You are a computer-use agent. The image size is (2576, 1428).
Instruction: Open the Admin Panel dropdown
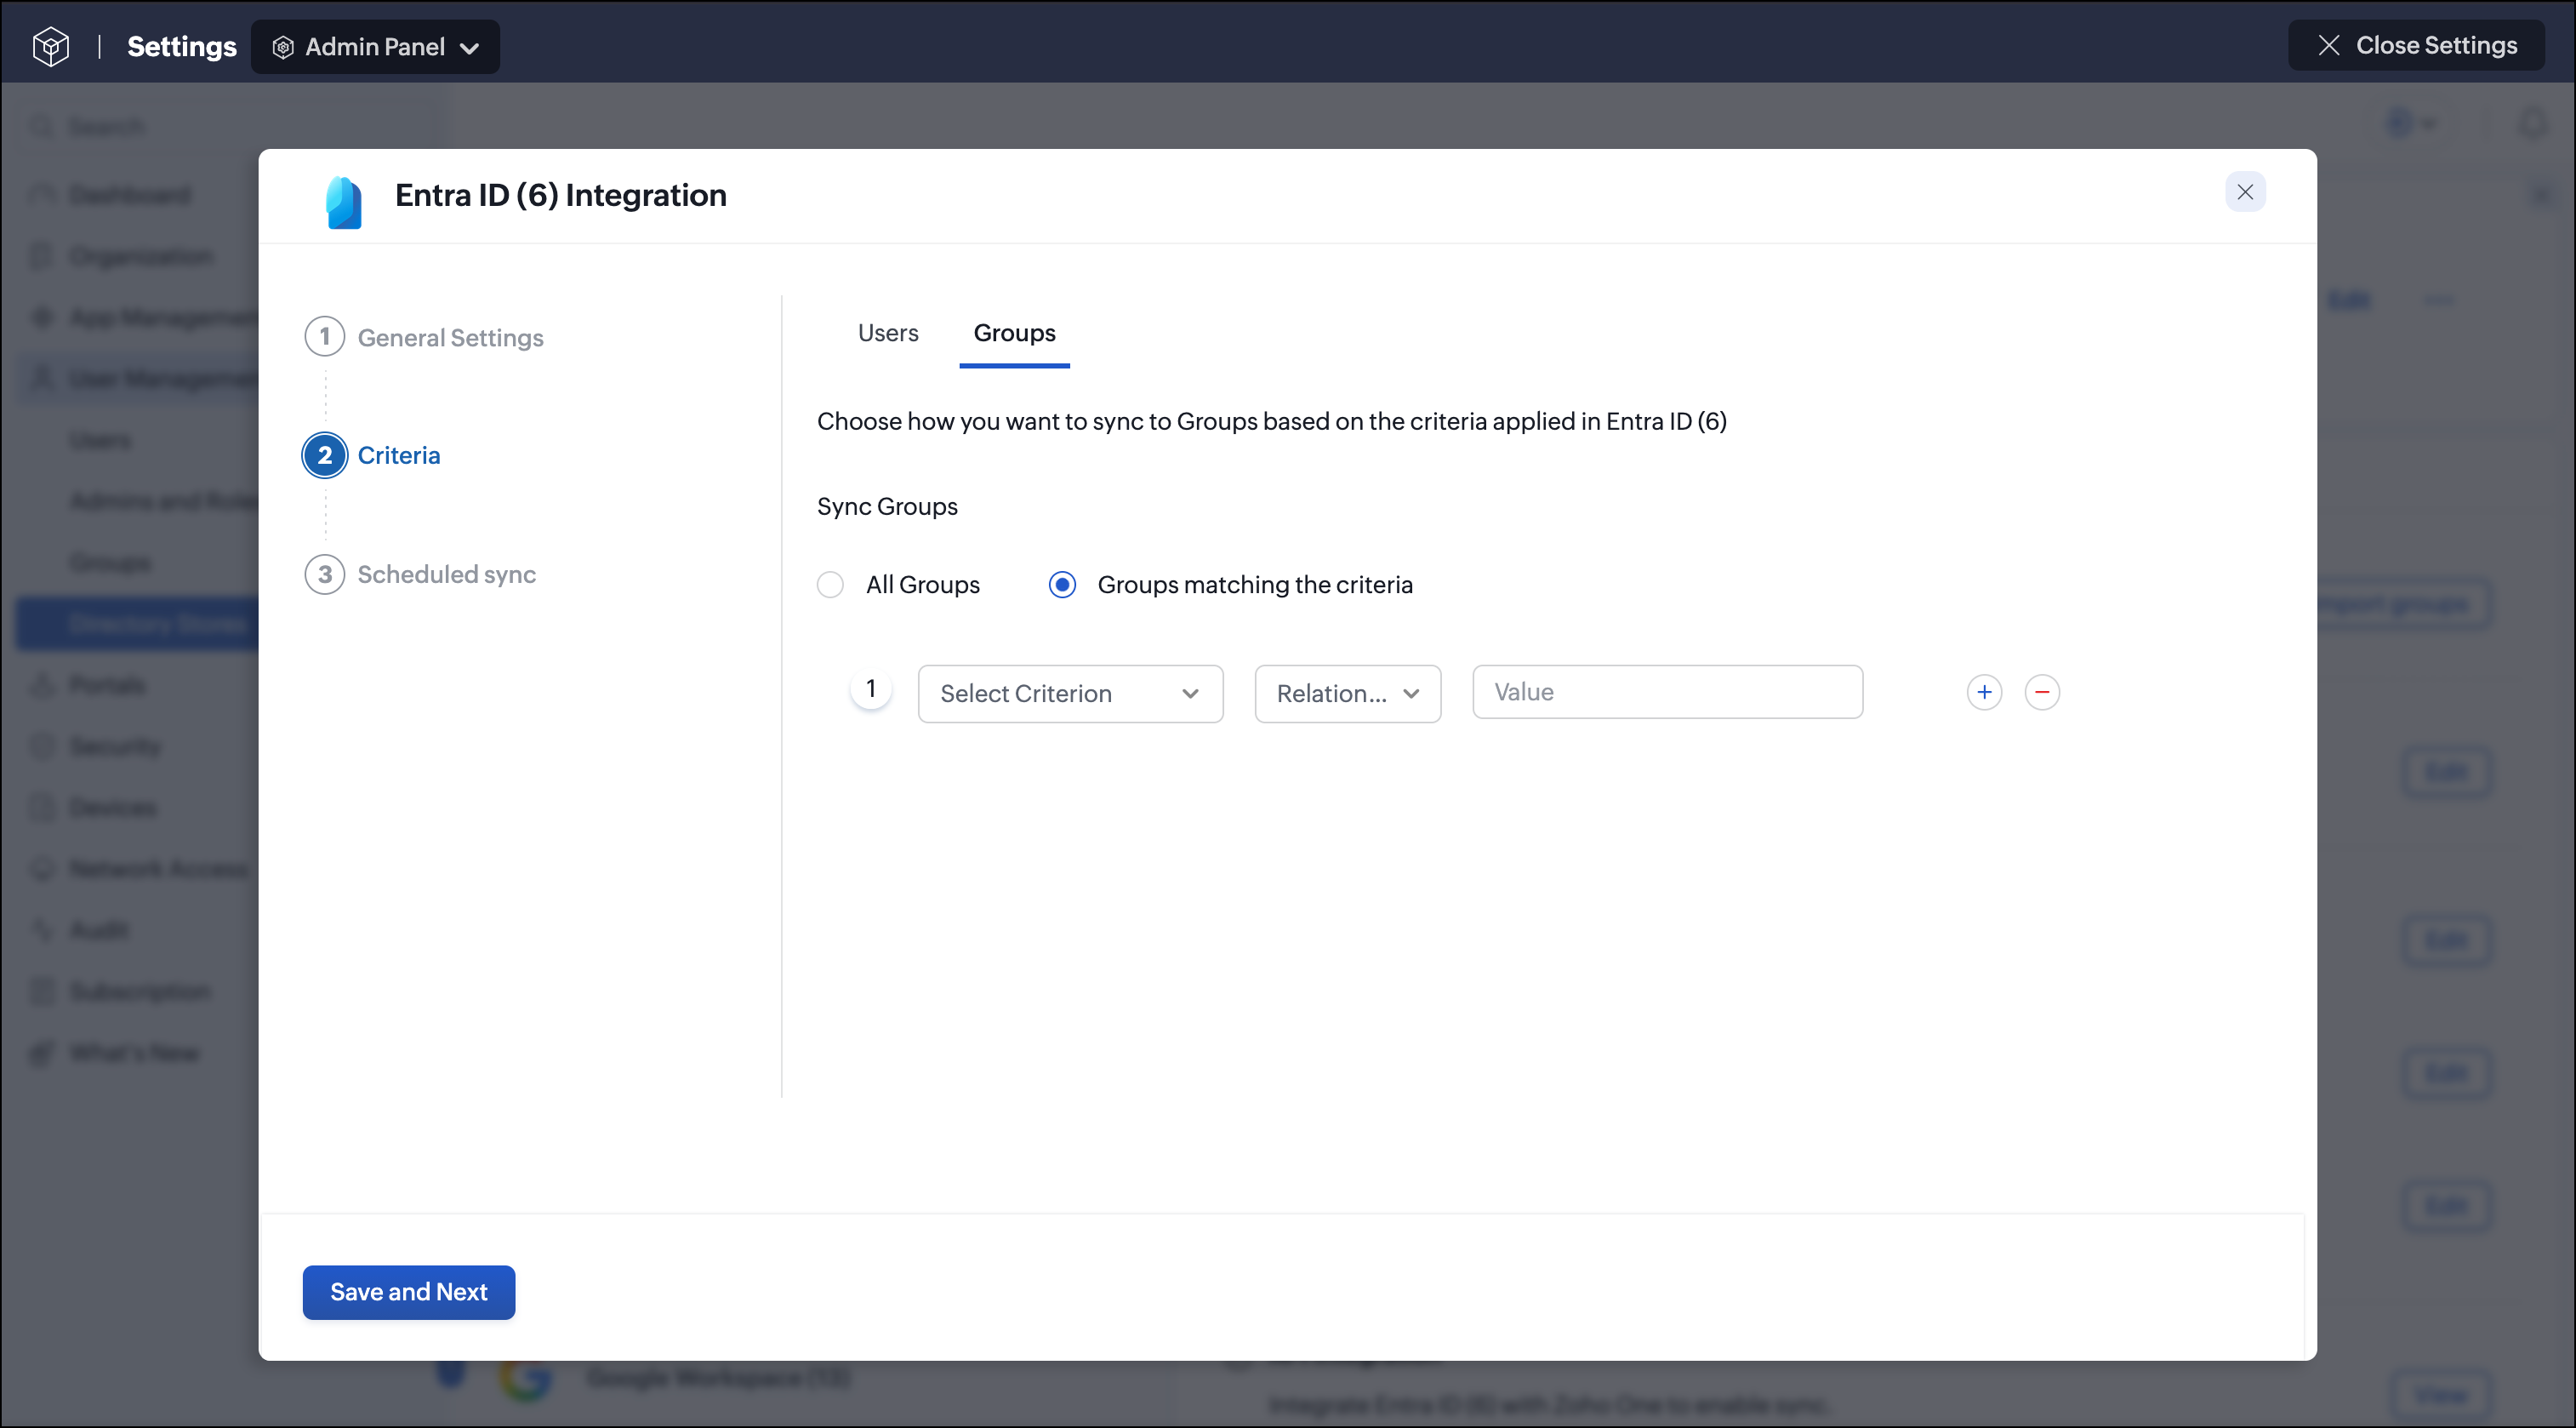click(375, 47)
